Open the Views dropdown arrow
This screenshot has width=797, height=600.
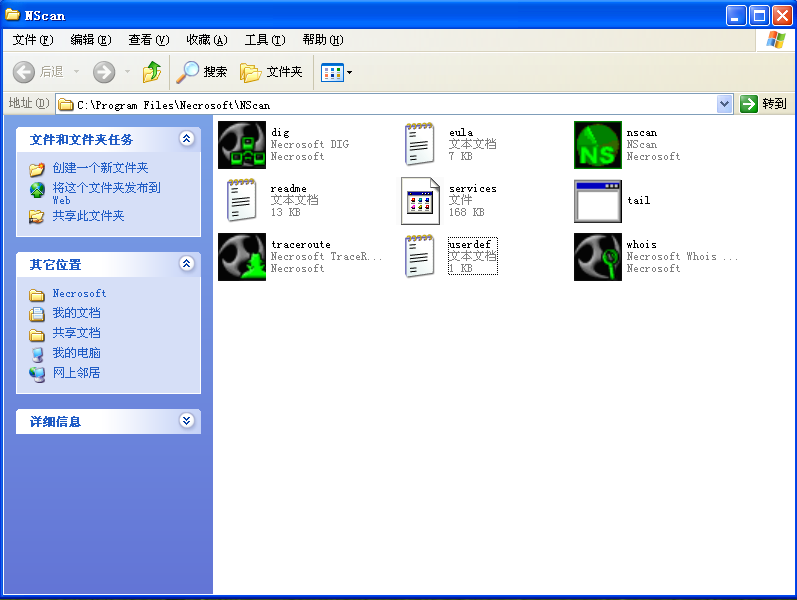point(349,73)
